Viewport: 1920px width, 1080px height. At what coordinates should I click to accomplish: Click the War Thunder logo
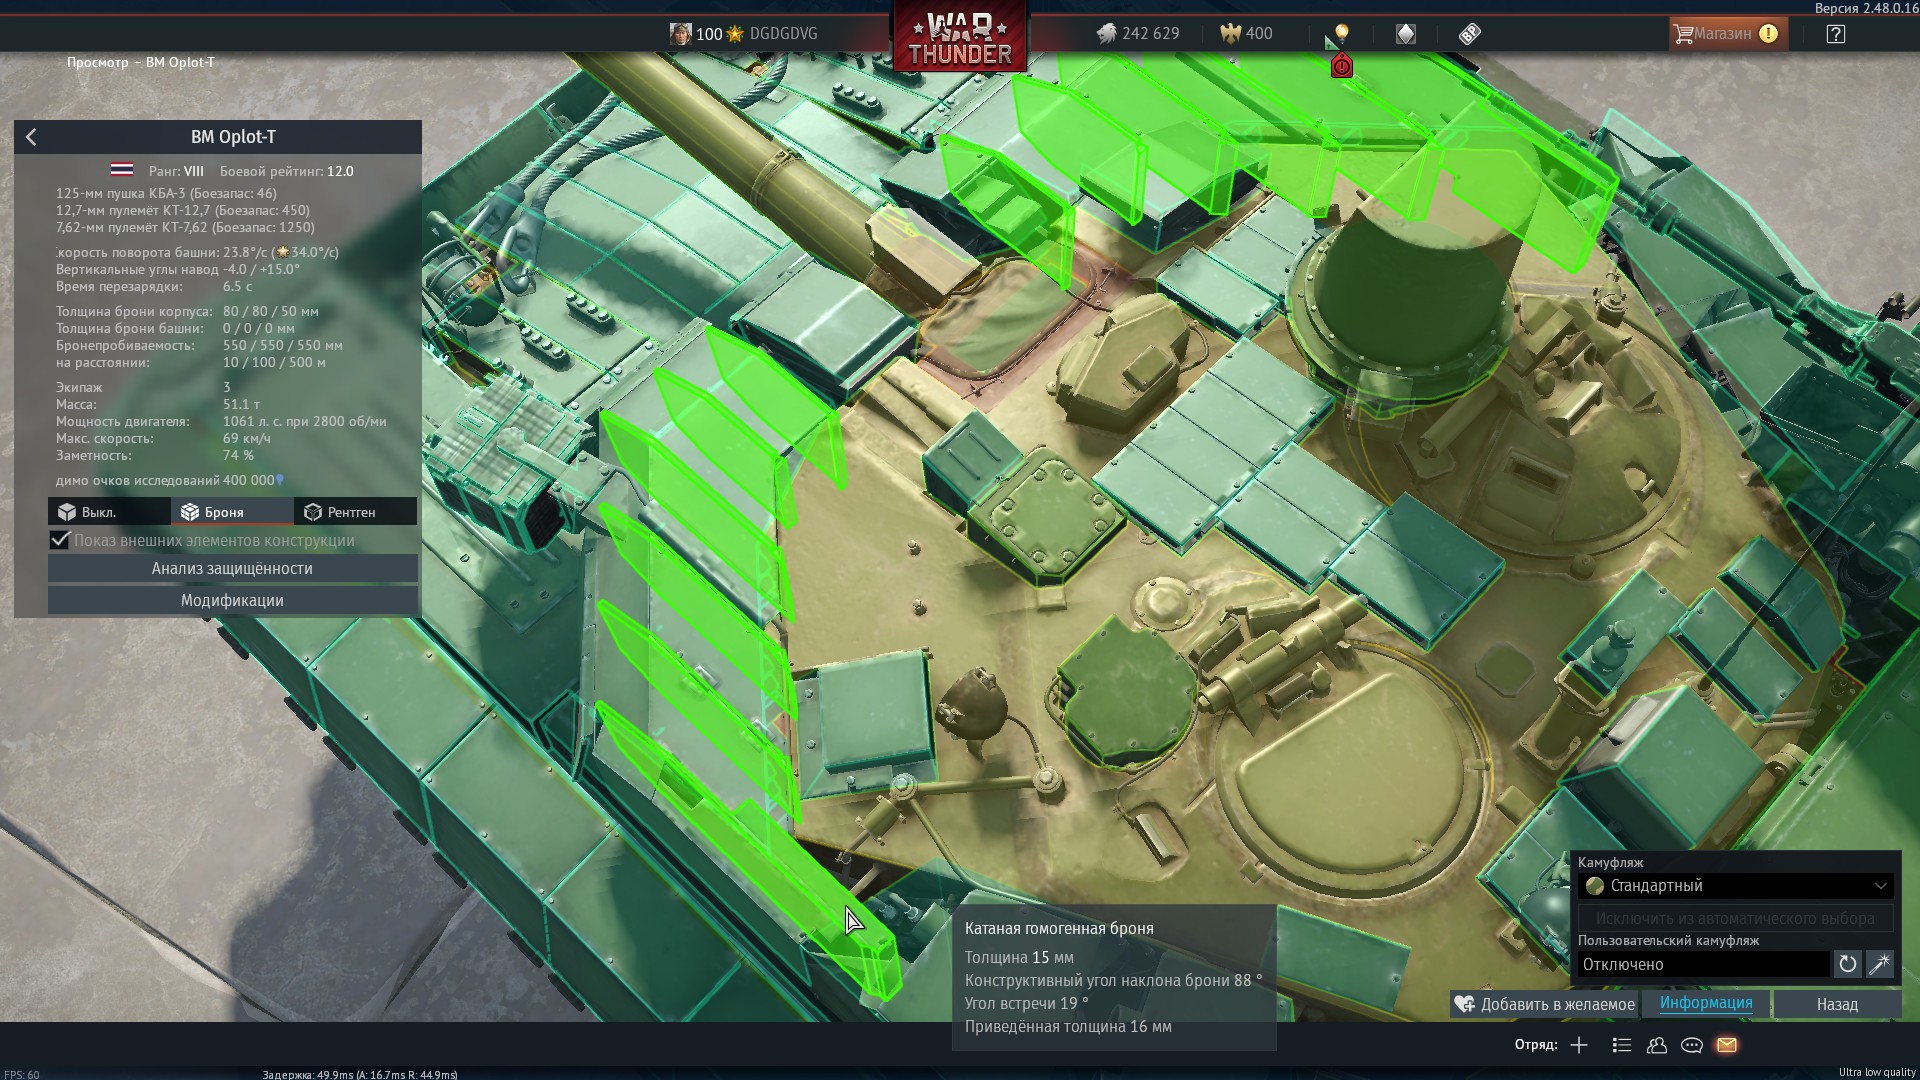coord(960,37)
